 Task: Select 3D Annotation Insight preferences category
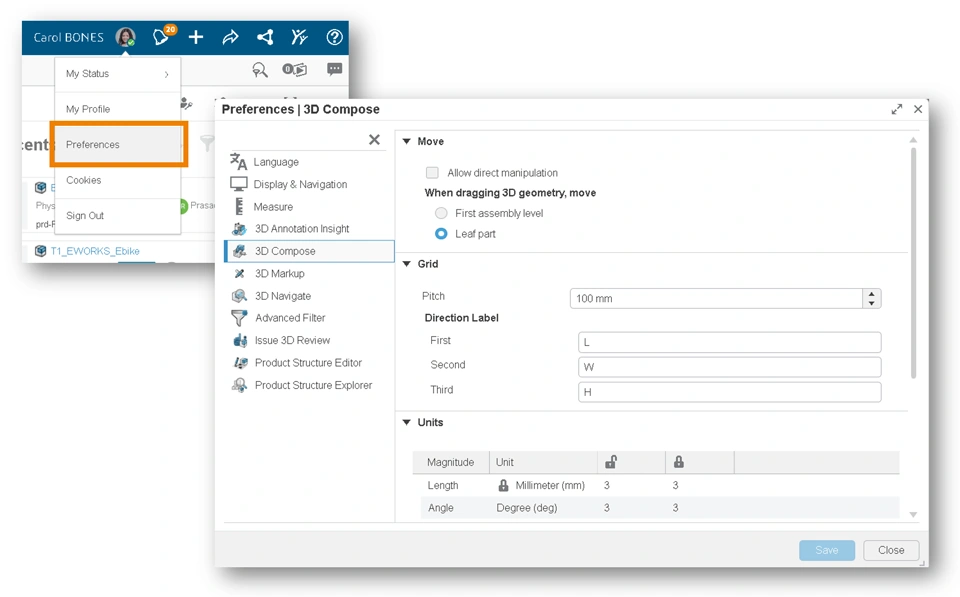point(310,229)
